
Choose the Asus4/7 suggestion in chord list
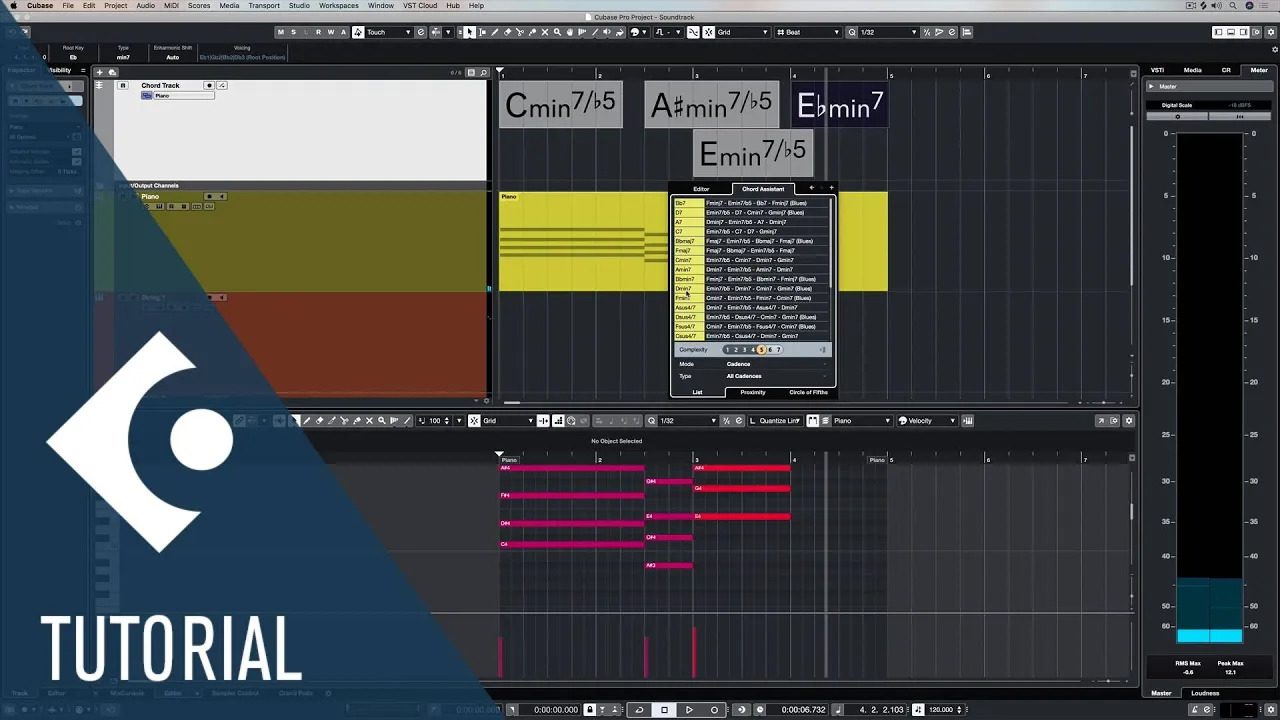pyautogui.click(x=687, y=307)
